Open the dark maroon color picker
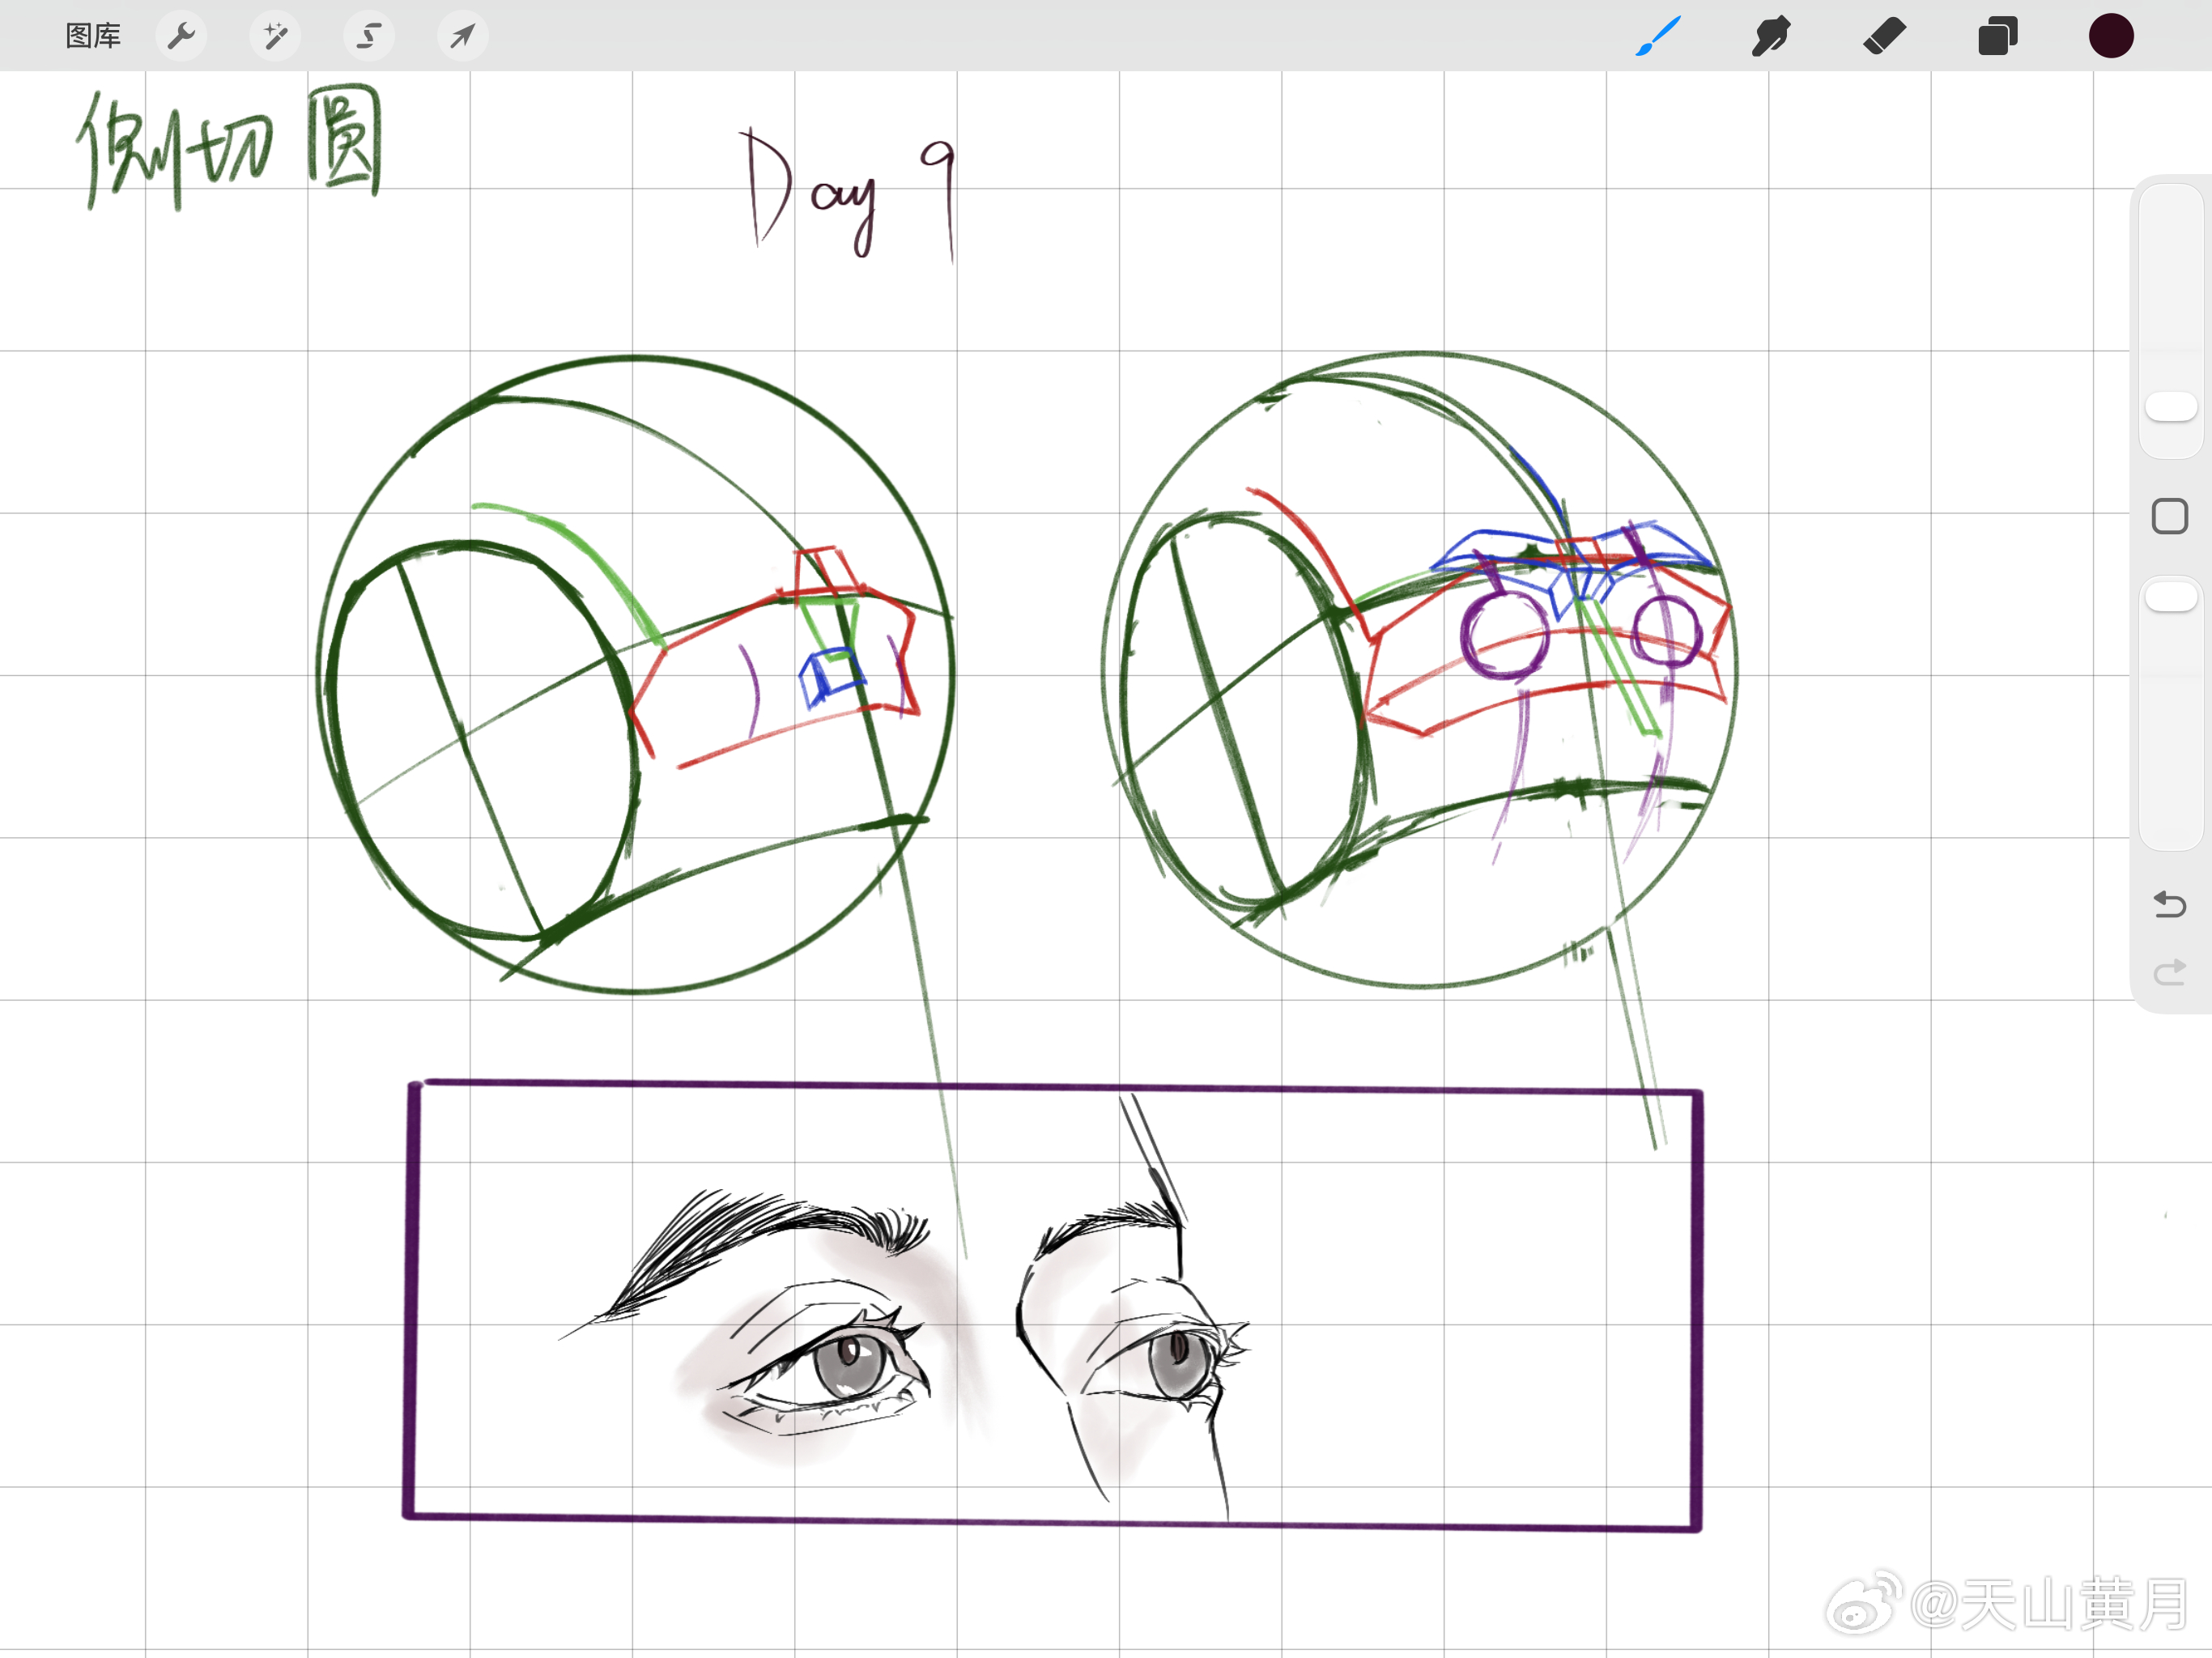 point(2111,36)
